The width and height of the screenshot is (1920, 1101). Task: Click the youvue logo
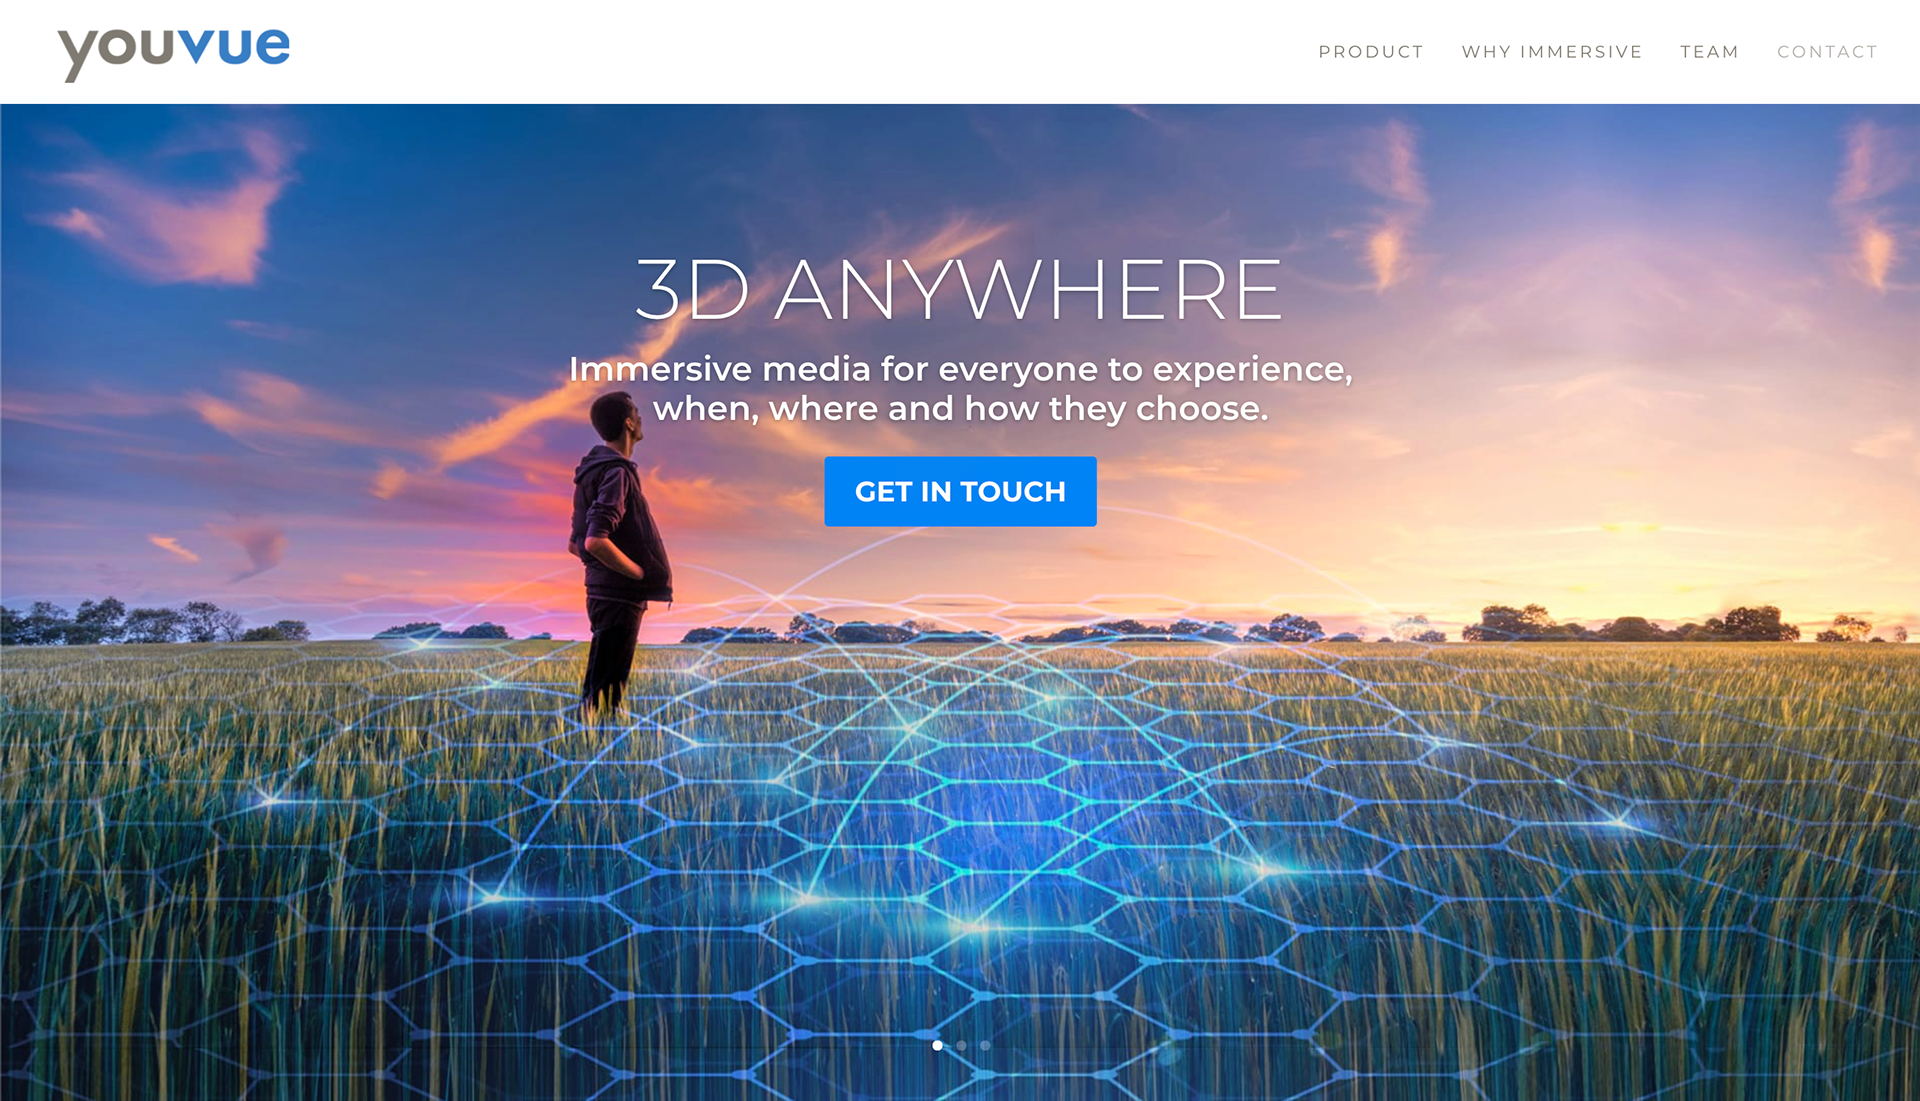coord(174,52)
